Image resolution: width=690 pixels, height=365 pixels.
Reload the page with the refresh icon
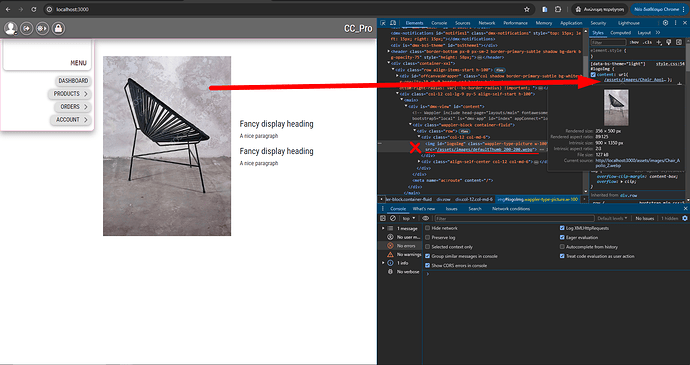[x=34, y=9]
